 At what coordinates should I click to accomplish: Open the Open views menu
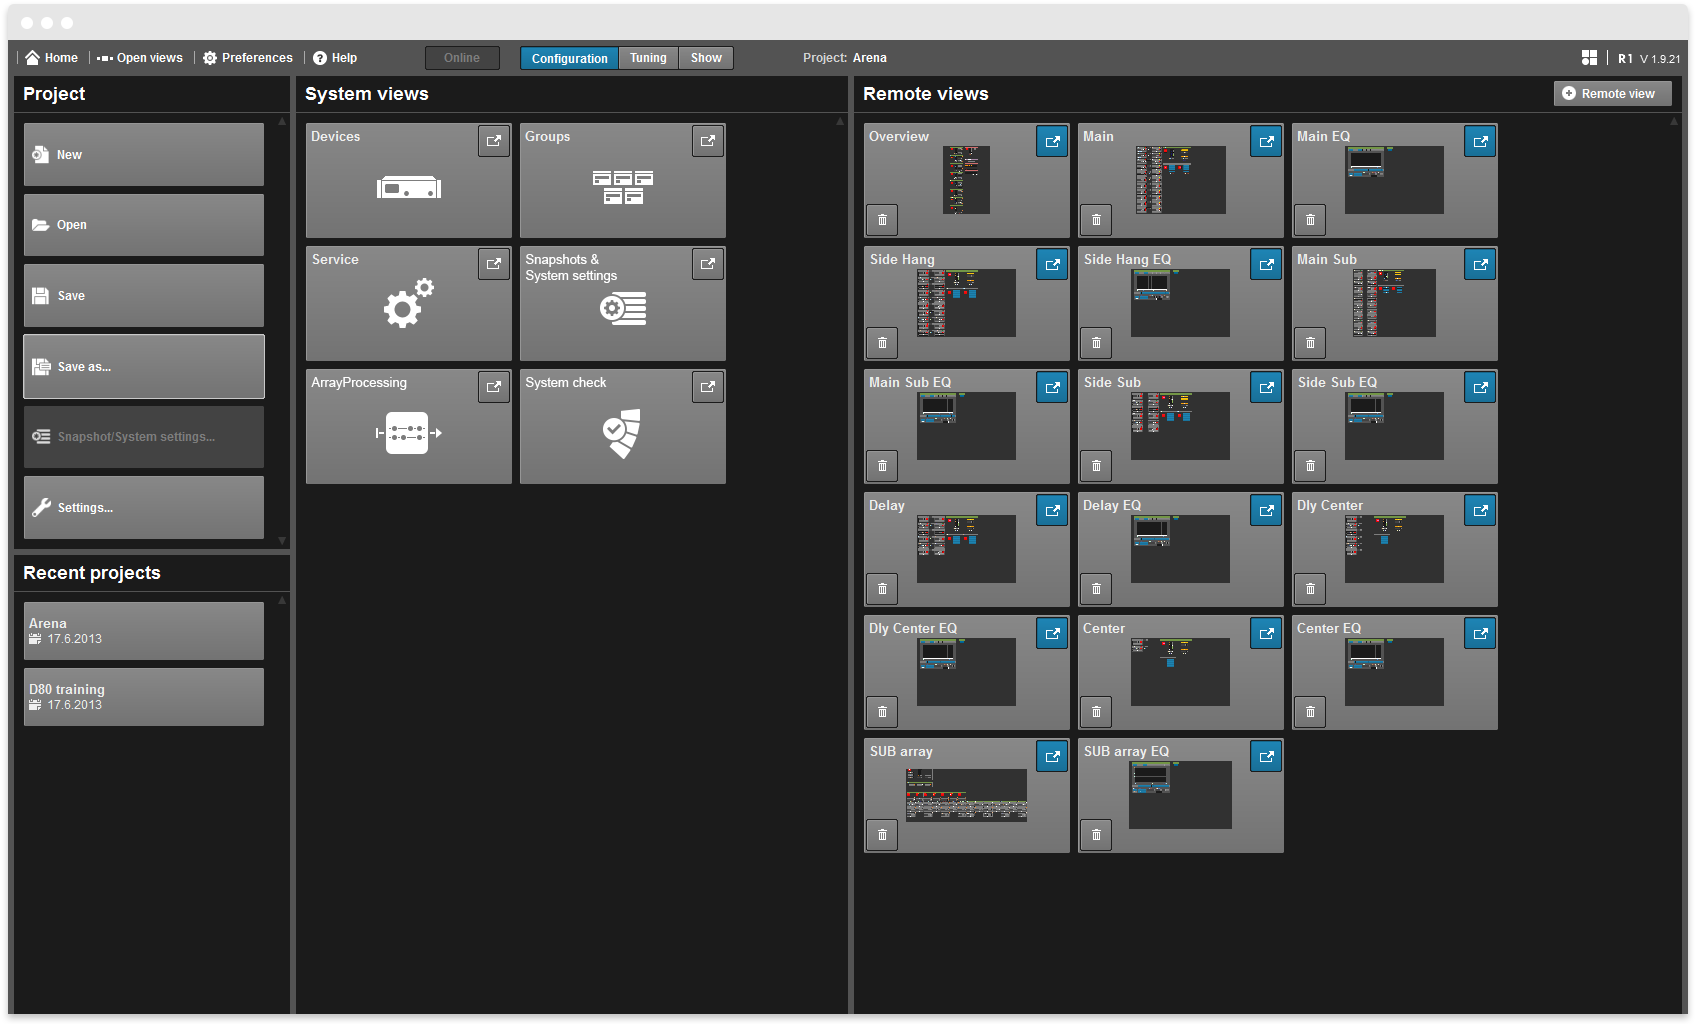140,58
